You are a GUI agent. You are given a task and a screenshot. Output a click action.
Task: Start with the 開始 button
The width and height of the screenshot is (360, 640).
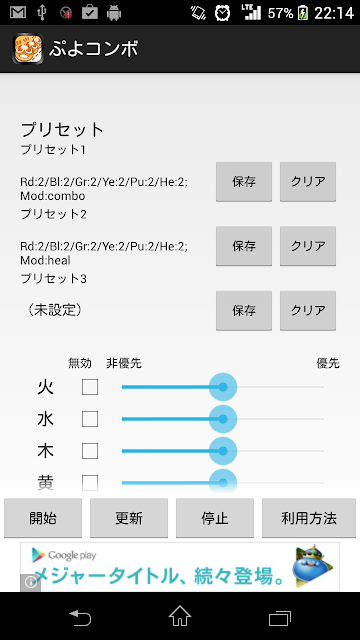[x=43, y=518]
